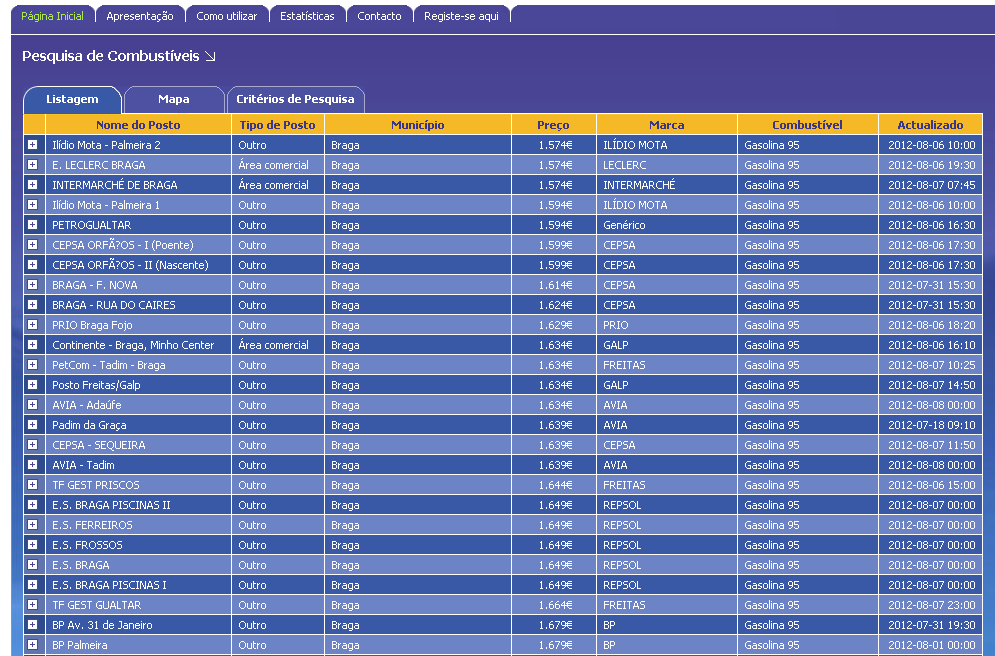Expand the TF GEST GUALTAR row

click(x=32, y=605)
